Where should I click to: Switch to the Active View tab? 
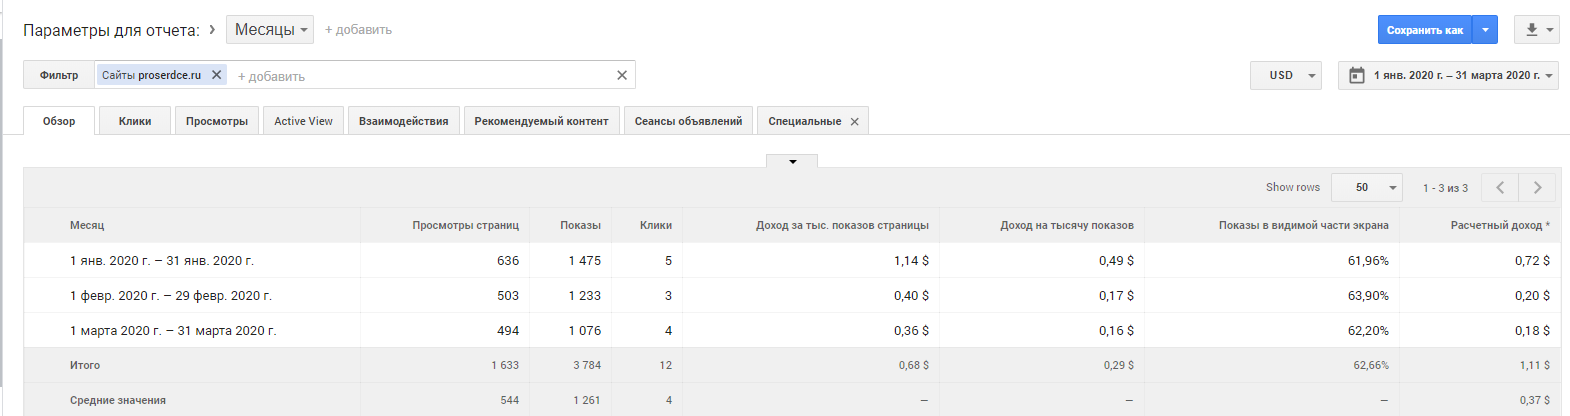(x=303, y=121)
